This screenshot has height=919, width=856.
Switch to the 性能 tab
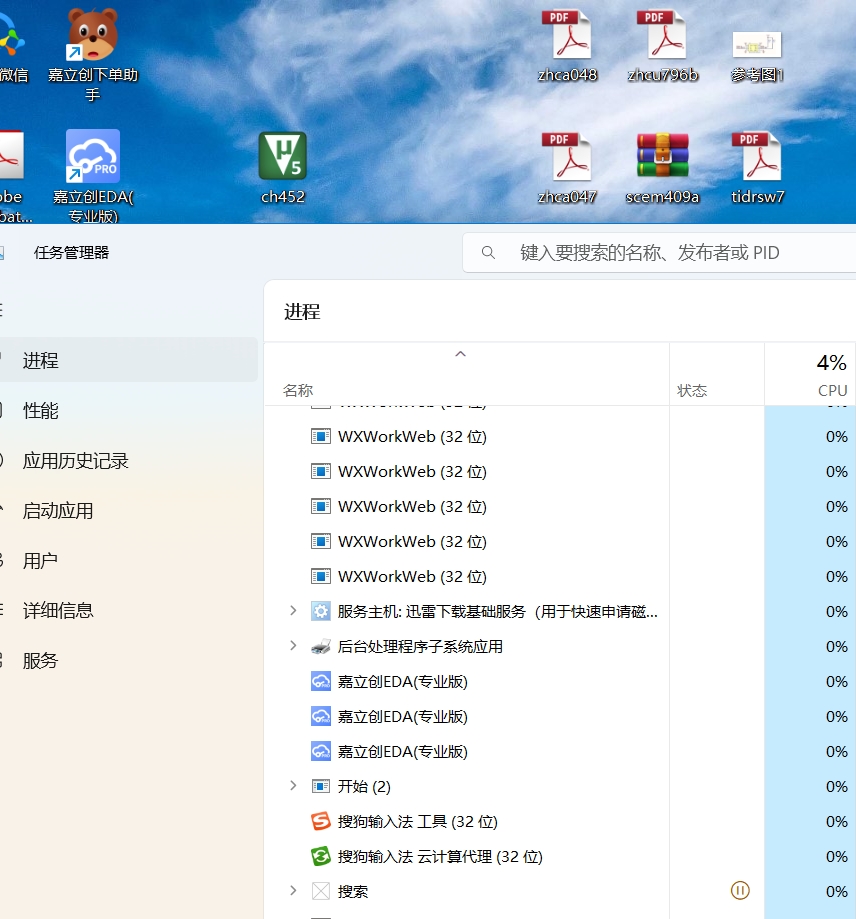coord(41,411)
